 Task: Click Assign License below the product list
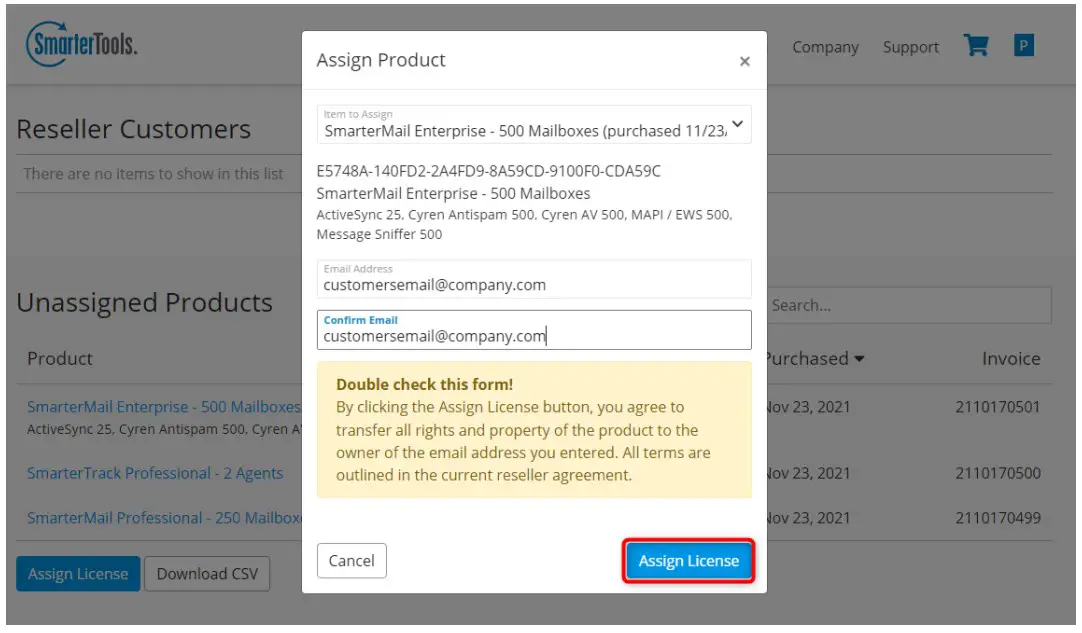[x=78, y=574]
